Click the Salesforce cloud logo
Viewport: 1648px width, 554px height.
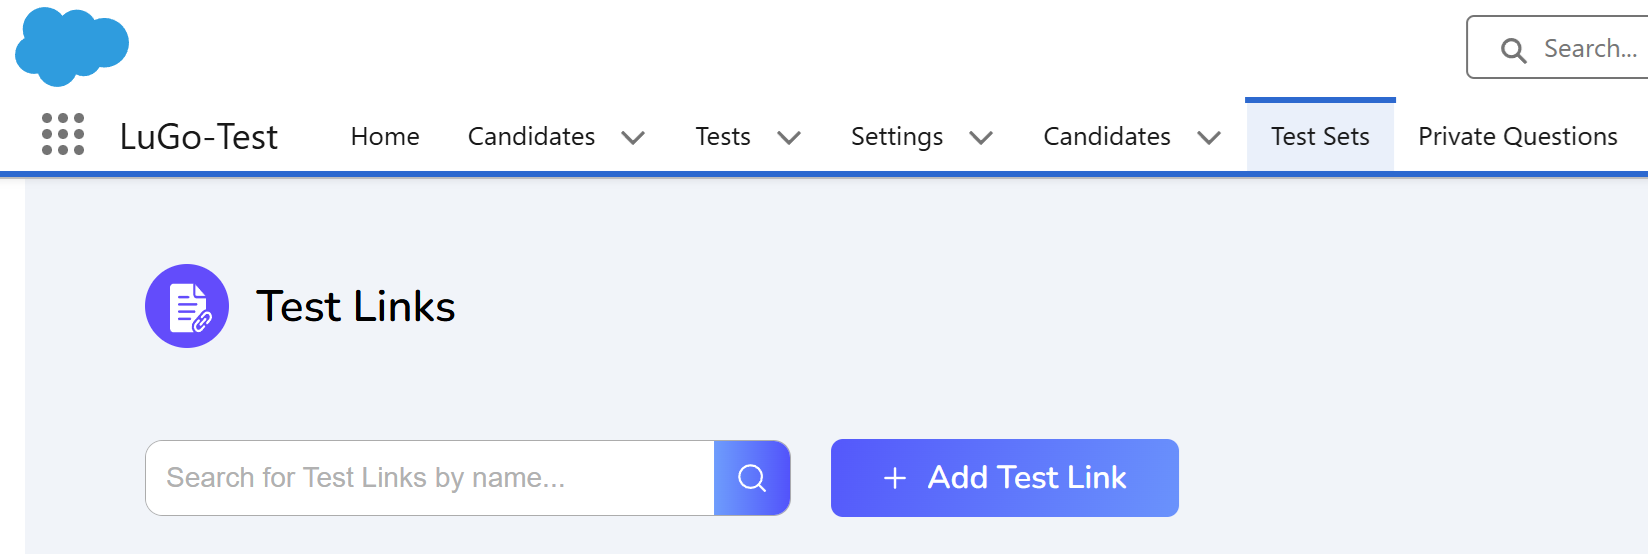72,45
